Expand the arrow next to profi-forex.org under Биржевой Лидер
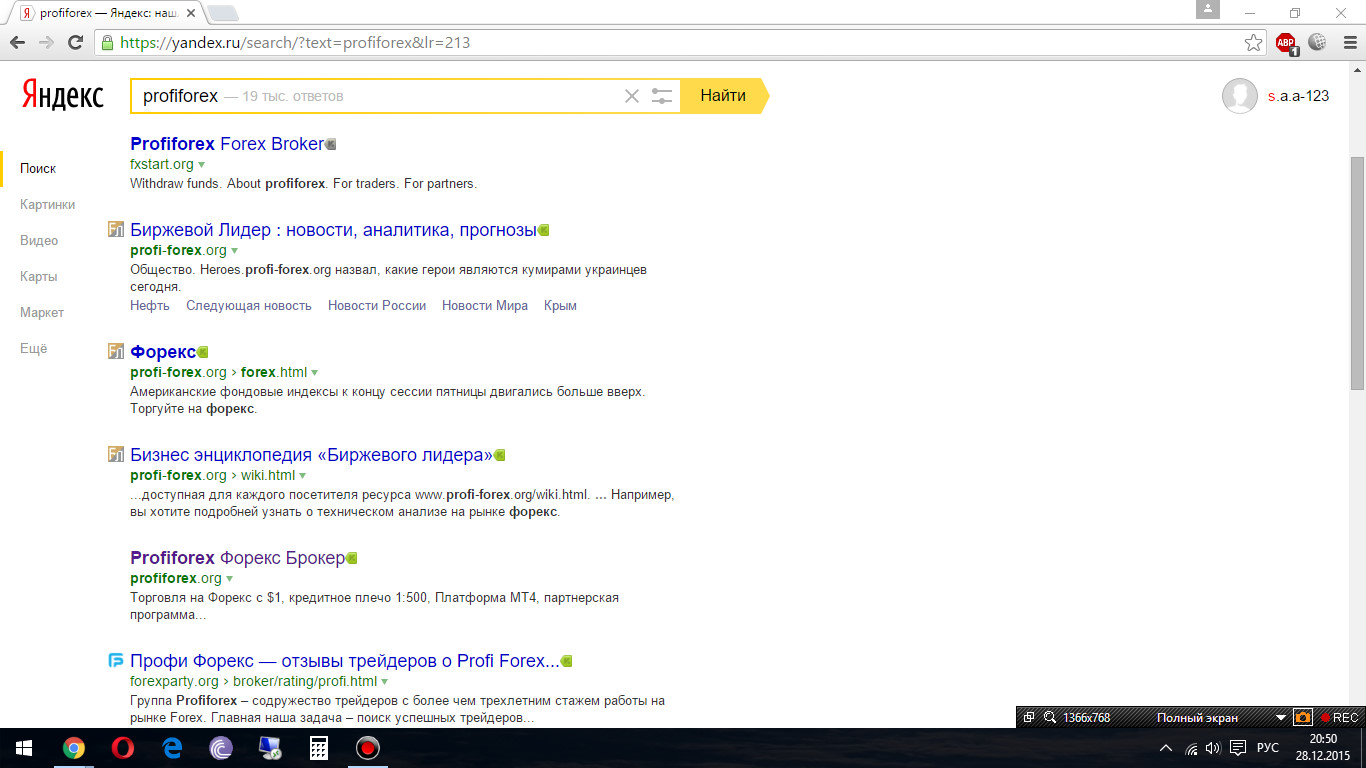Image resolution: width=1366 pixels, height=768 pixels. (235, 250)
